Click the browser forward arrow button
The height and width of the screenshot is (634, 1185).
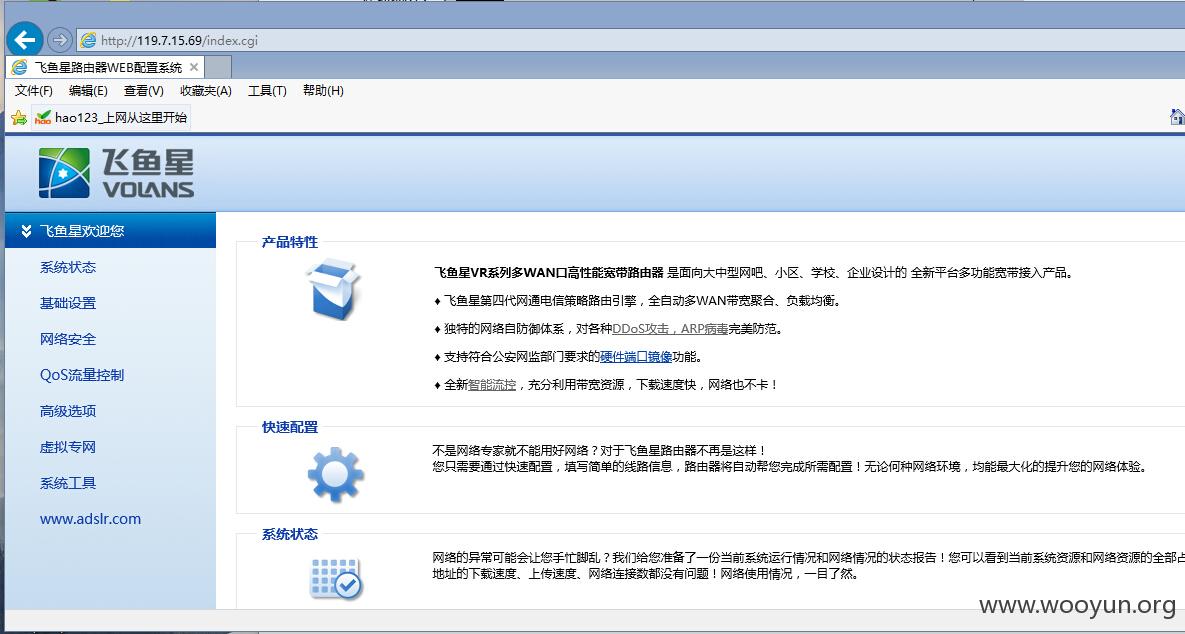[59, 39]
